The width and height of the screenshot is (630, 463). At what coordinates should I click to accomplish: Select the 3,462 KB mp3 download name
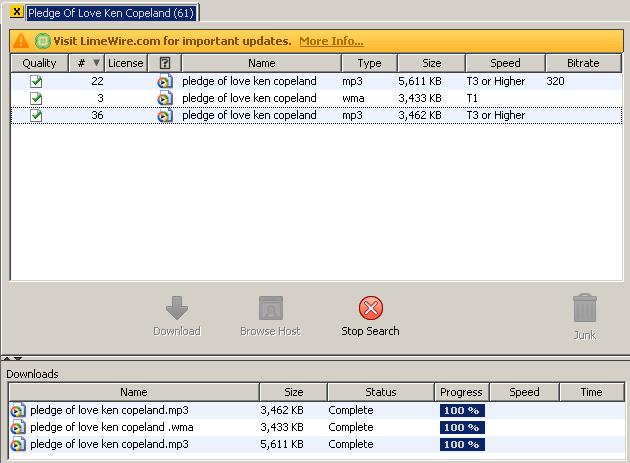109,410
